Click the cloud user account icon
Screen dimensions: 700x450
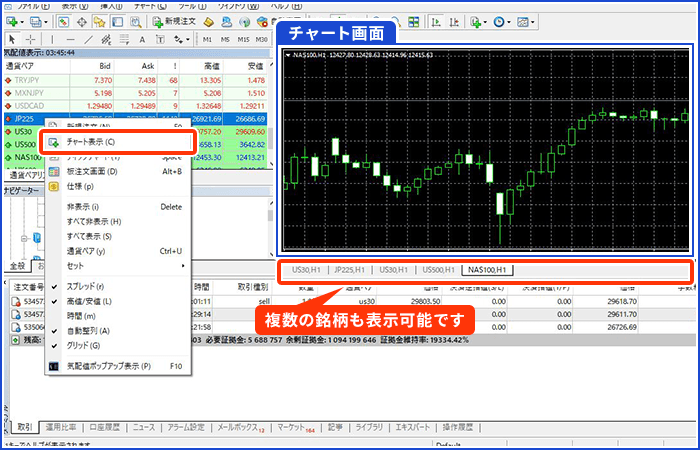(x=226, y=21)
